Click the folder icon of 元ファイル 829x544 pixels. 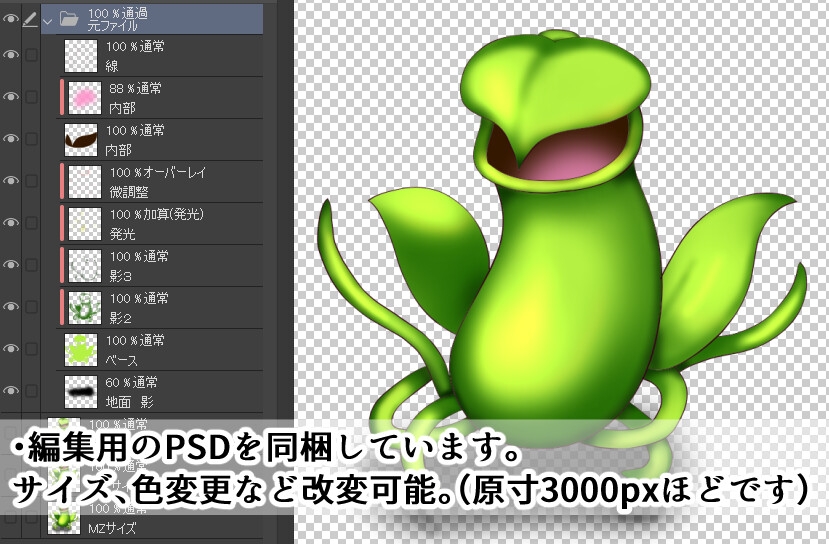click(x=69, y=20)
